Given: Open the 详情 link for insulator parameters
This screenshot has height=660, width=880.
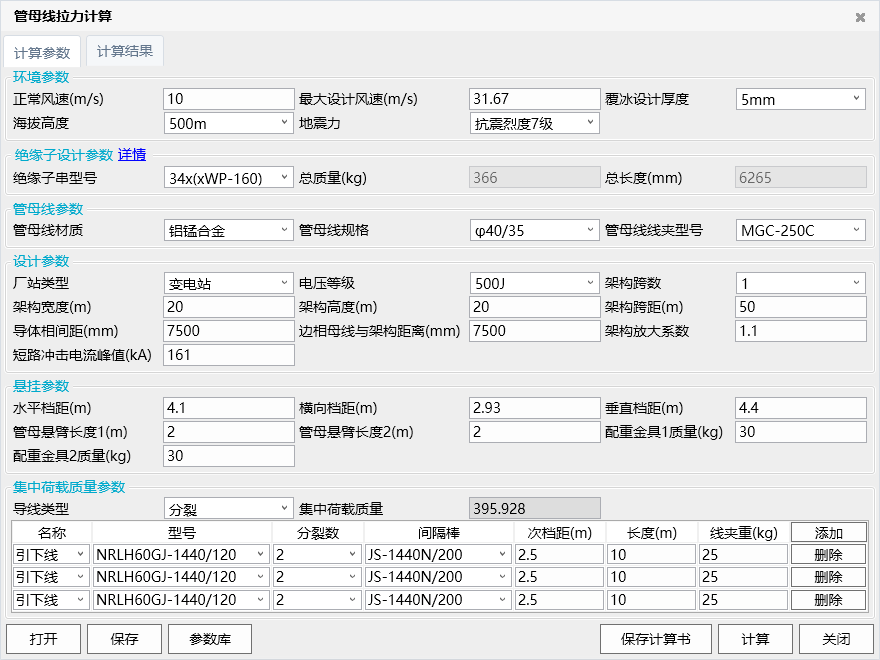Looking at the screenshot, I should click(x=132, y=154).
